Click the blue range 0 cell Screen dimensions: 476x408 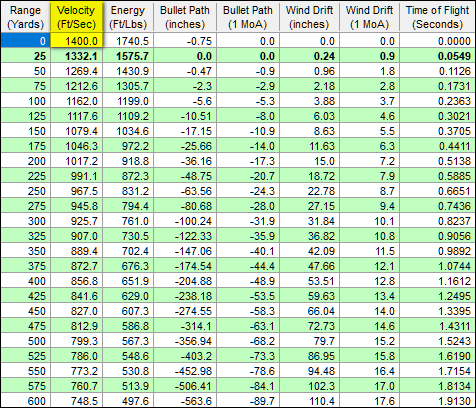point(26,41)
